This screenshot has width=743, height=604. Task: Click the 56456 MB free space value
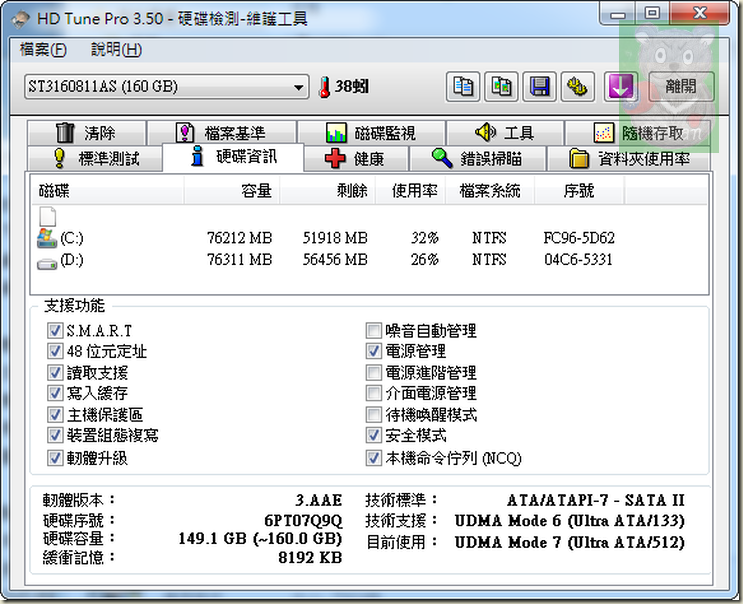tap(335, 260)
